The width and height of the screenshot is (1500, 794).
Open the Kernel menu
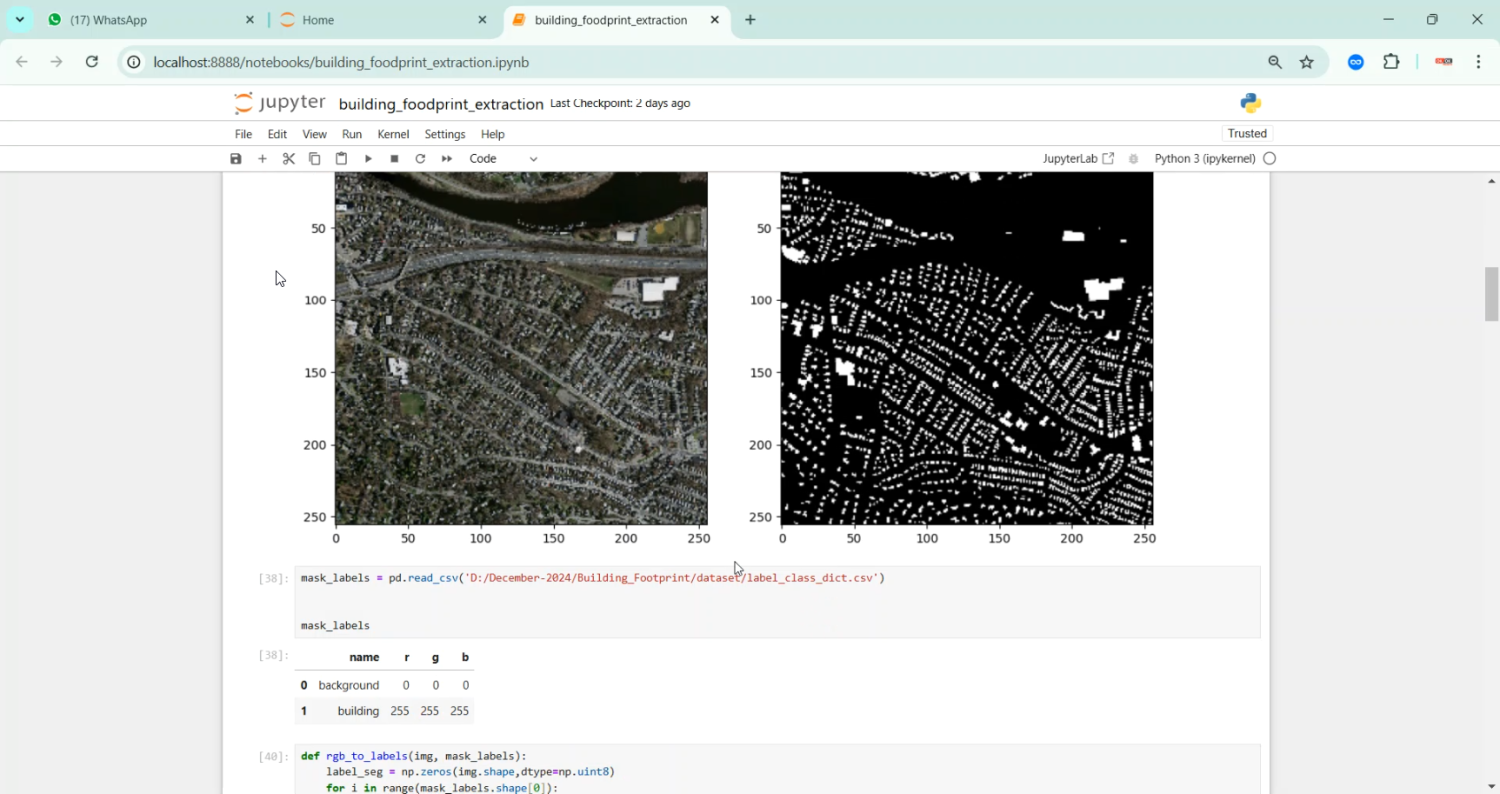pyautogui.click(x=393, y=134)
